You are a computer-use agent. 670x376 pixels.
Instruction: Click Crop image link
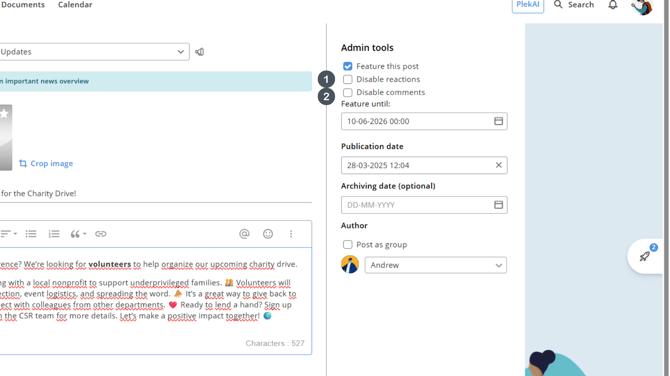pyautogui.click(x=46, y=164)
